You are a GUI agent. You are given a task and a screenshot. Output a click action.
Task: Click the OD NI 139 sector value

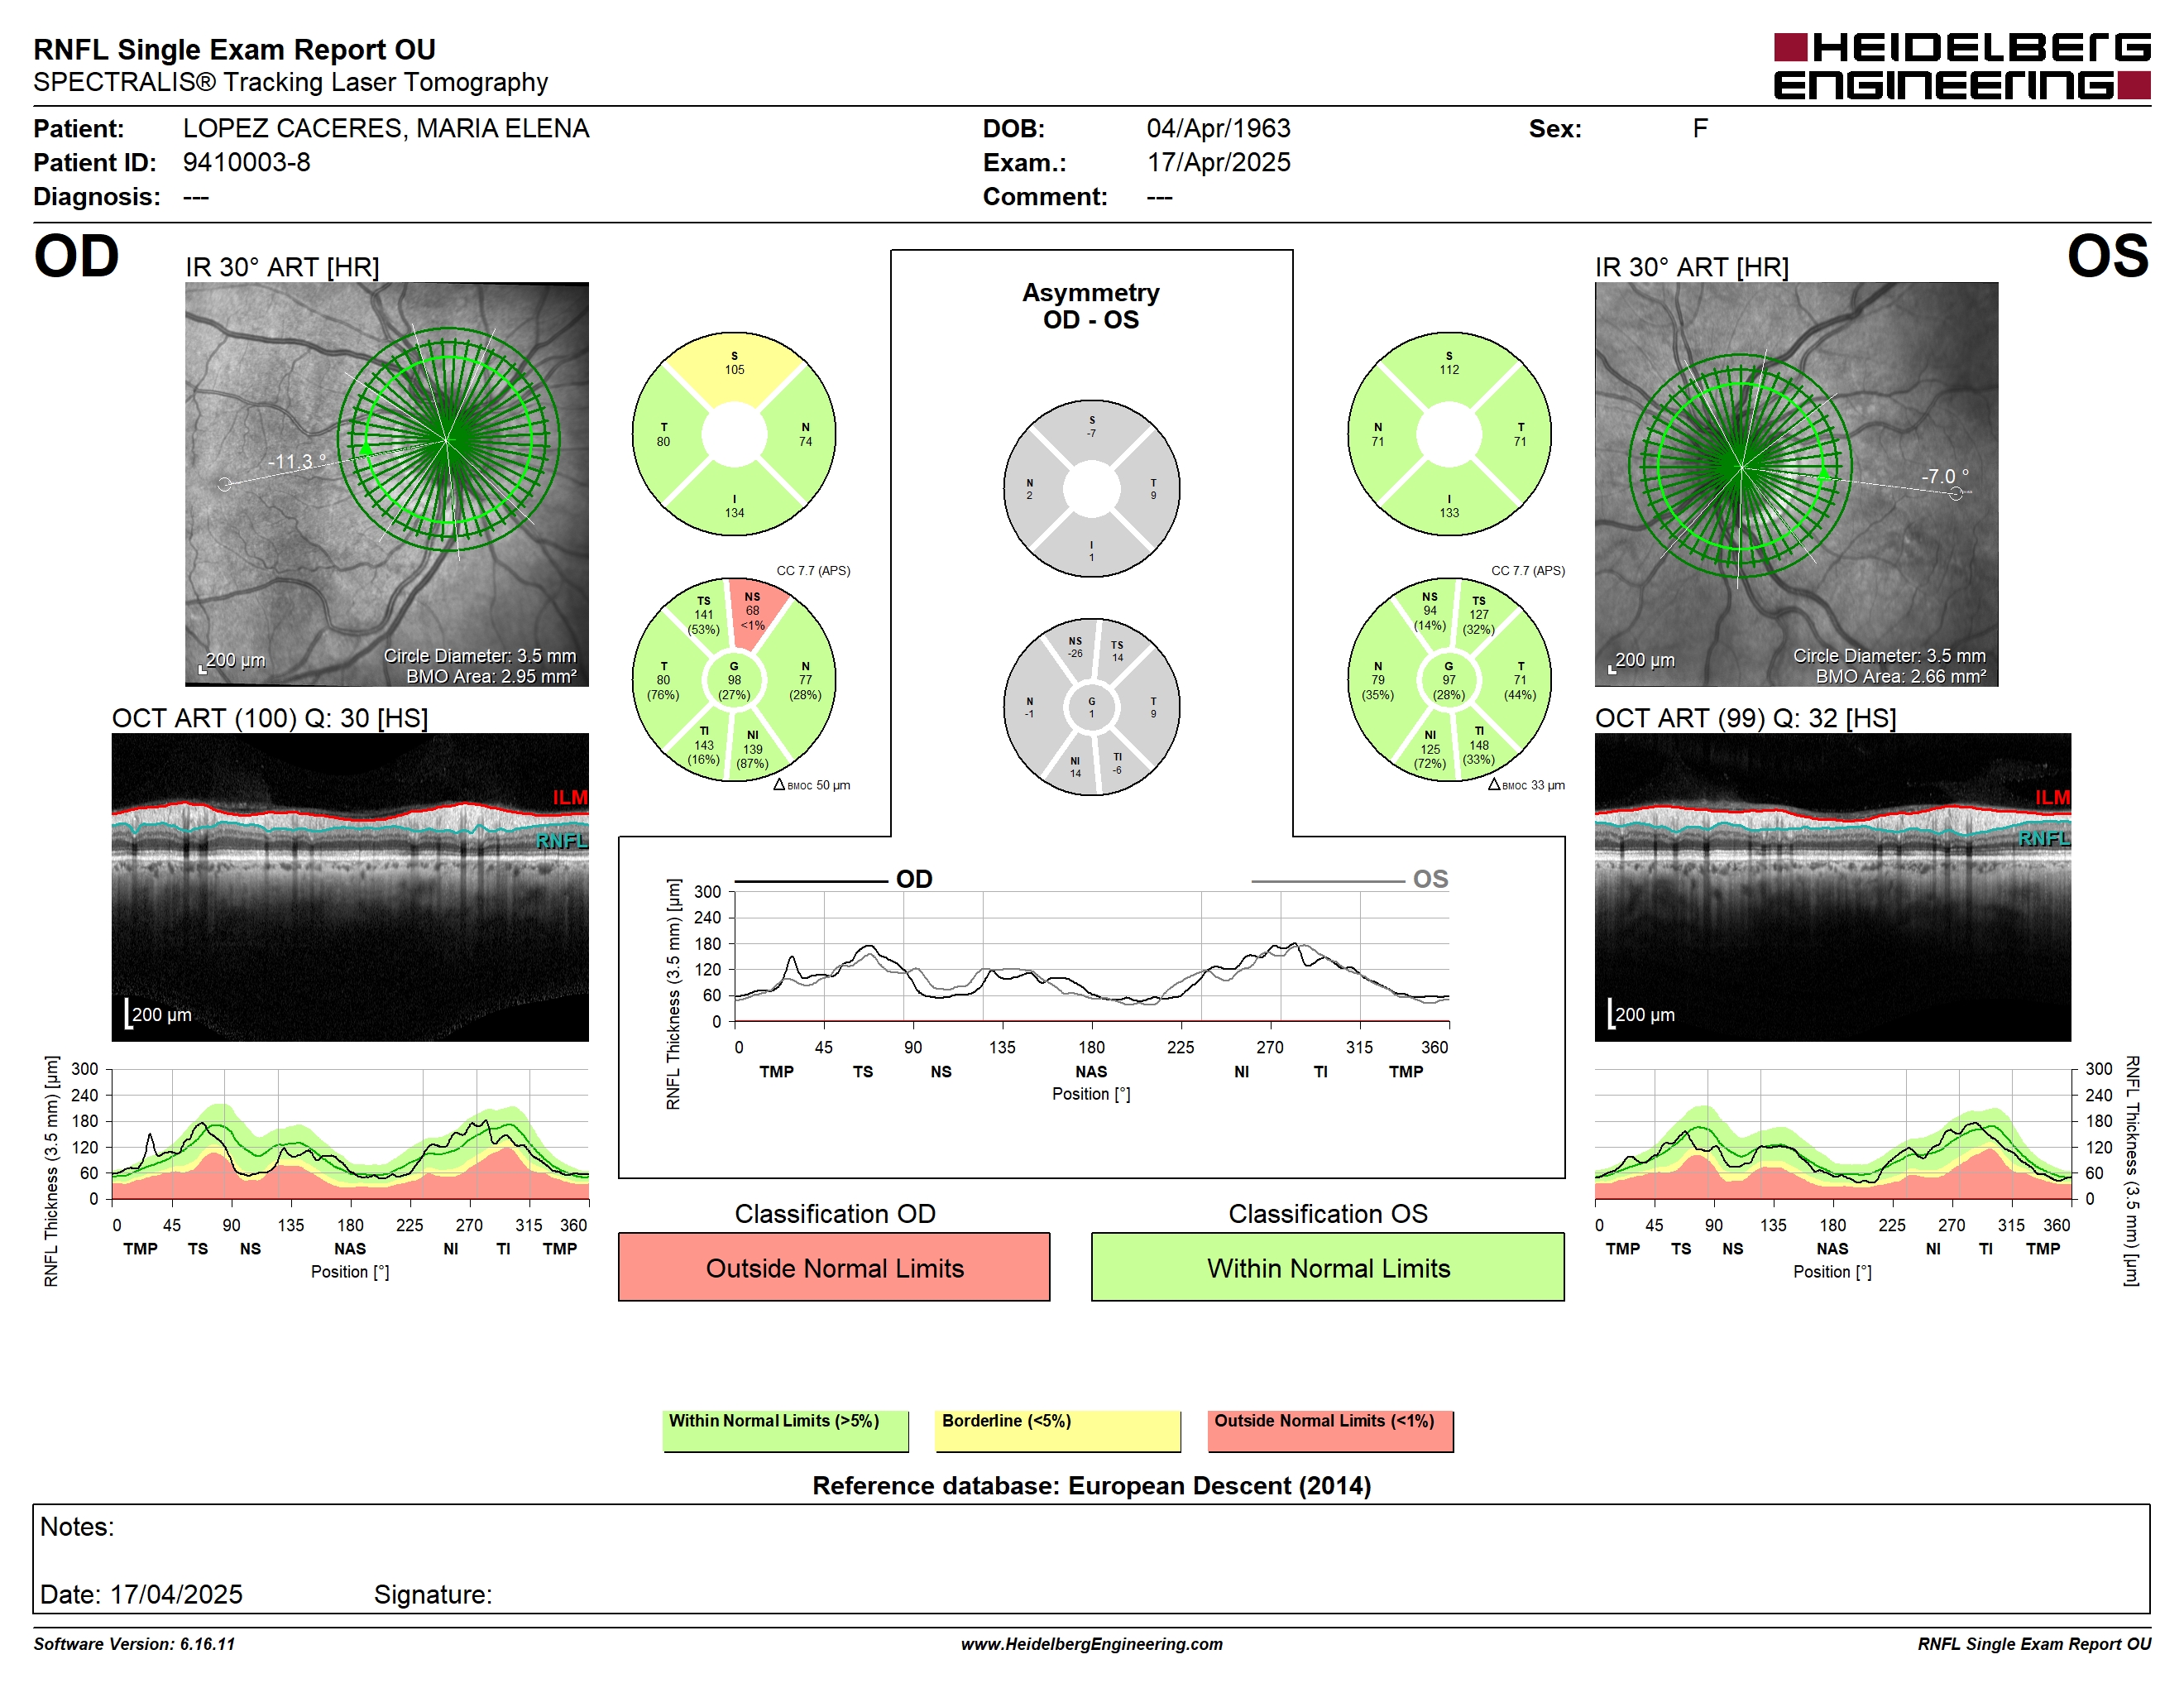pyautogui.click(x=753, y=750)
